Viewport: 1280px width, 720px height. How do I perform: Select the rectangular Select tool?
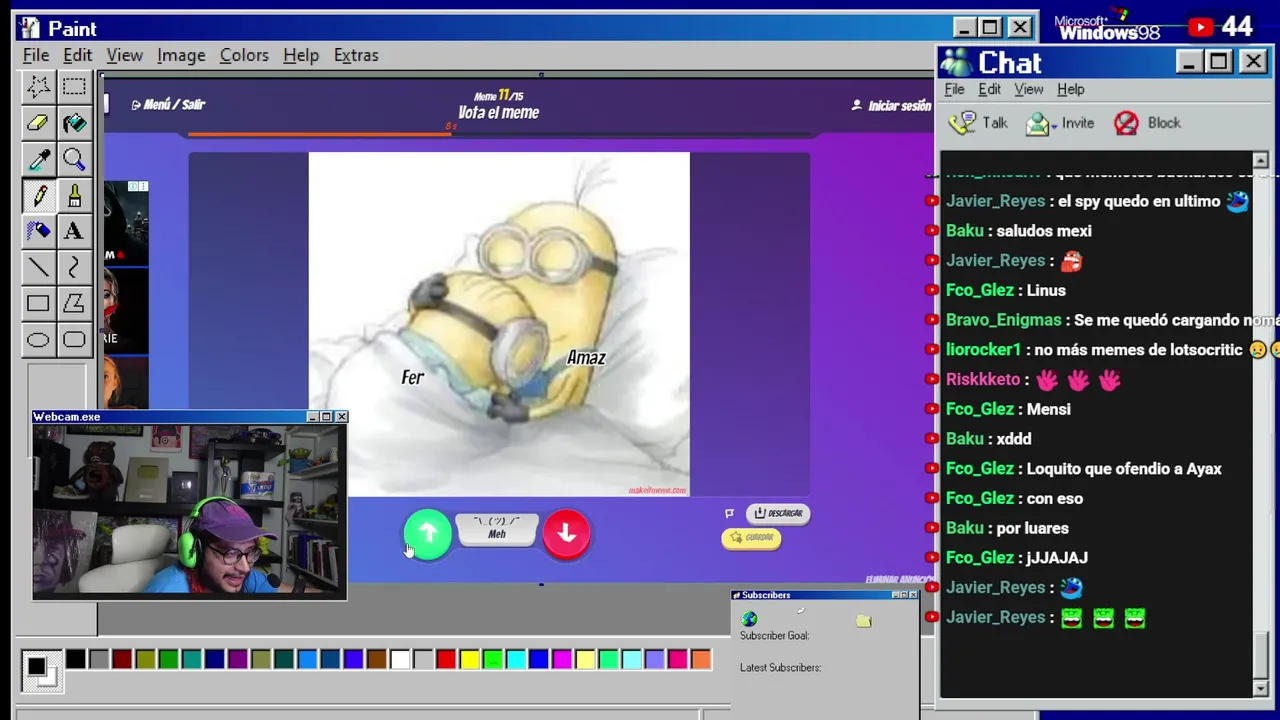coord(74,87)
